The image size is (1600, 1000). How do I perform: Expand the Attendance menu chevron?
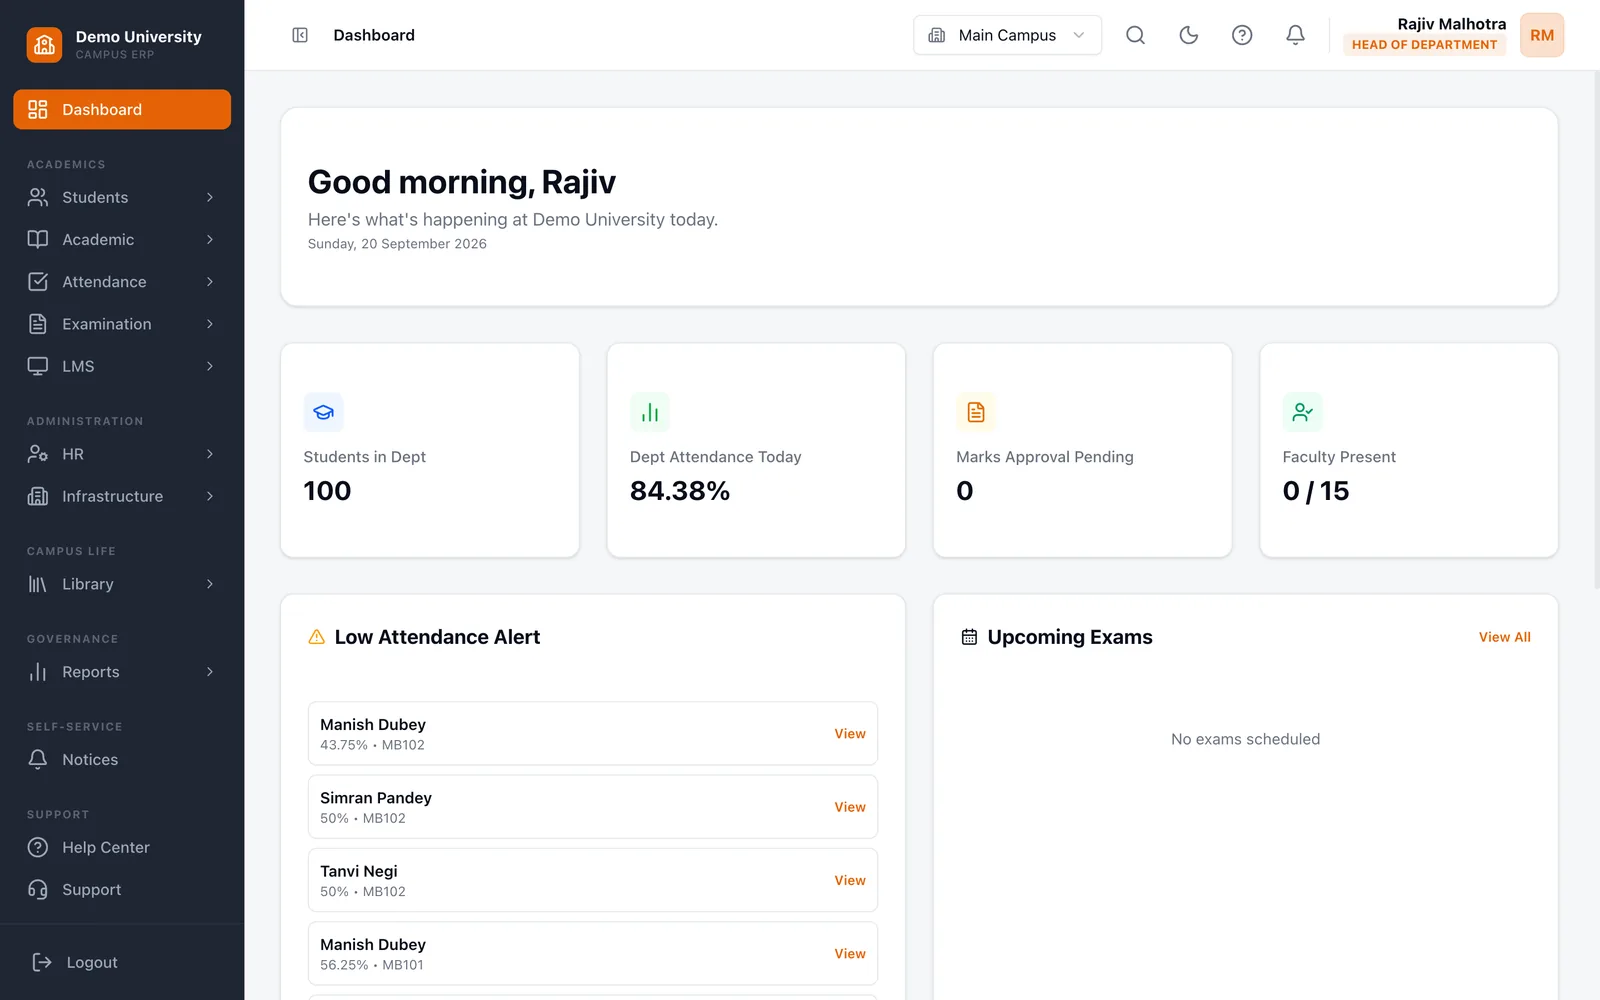(210, 282)
